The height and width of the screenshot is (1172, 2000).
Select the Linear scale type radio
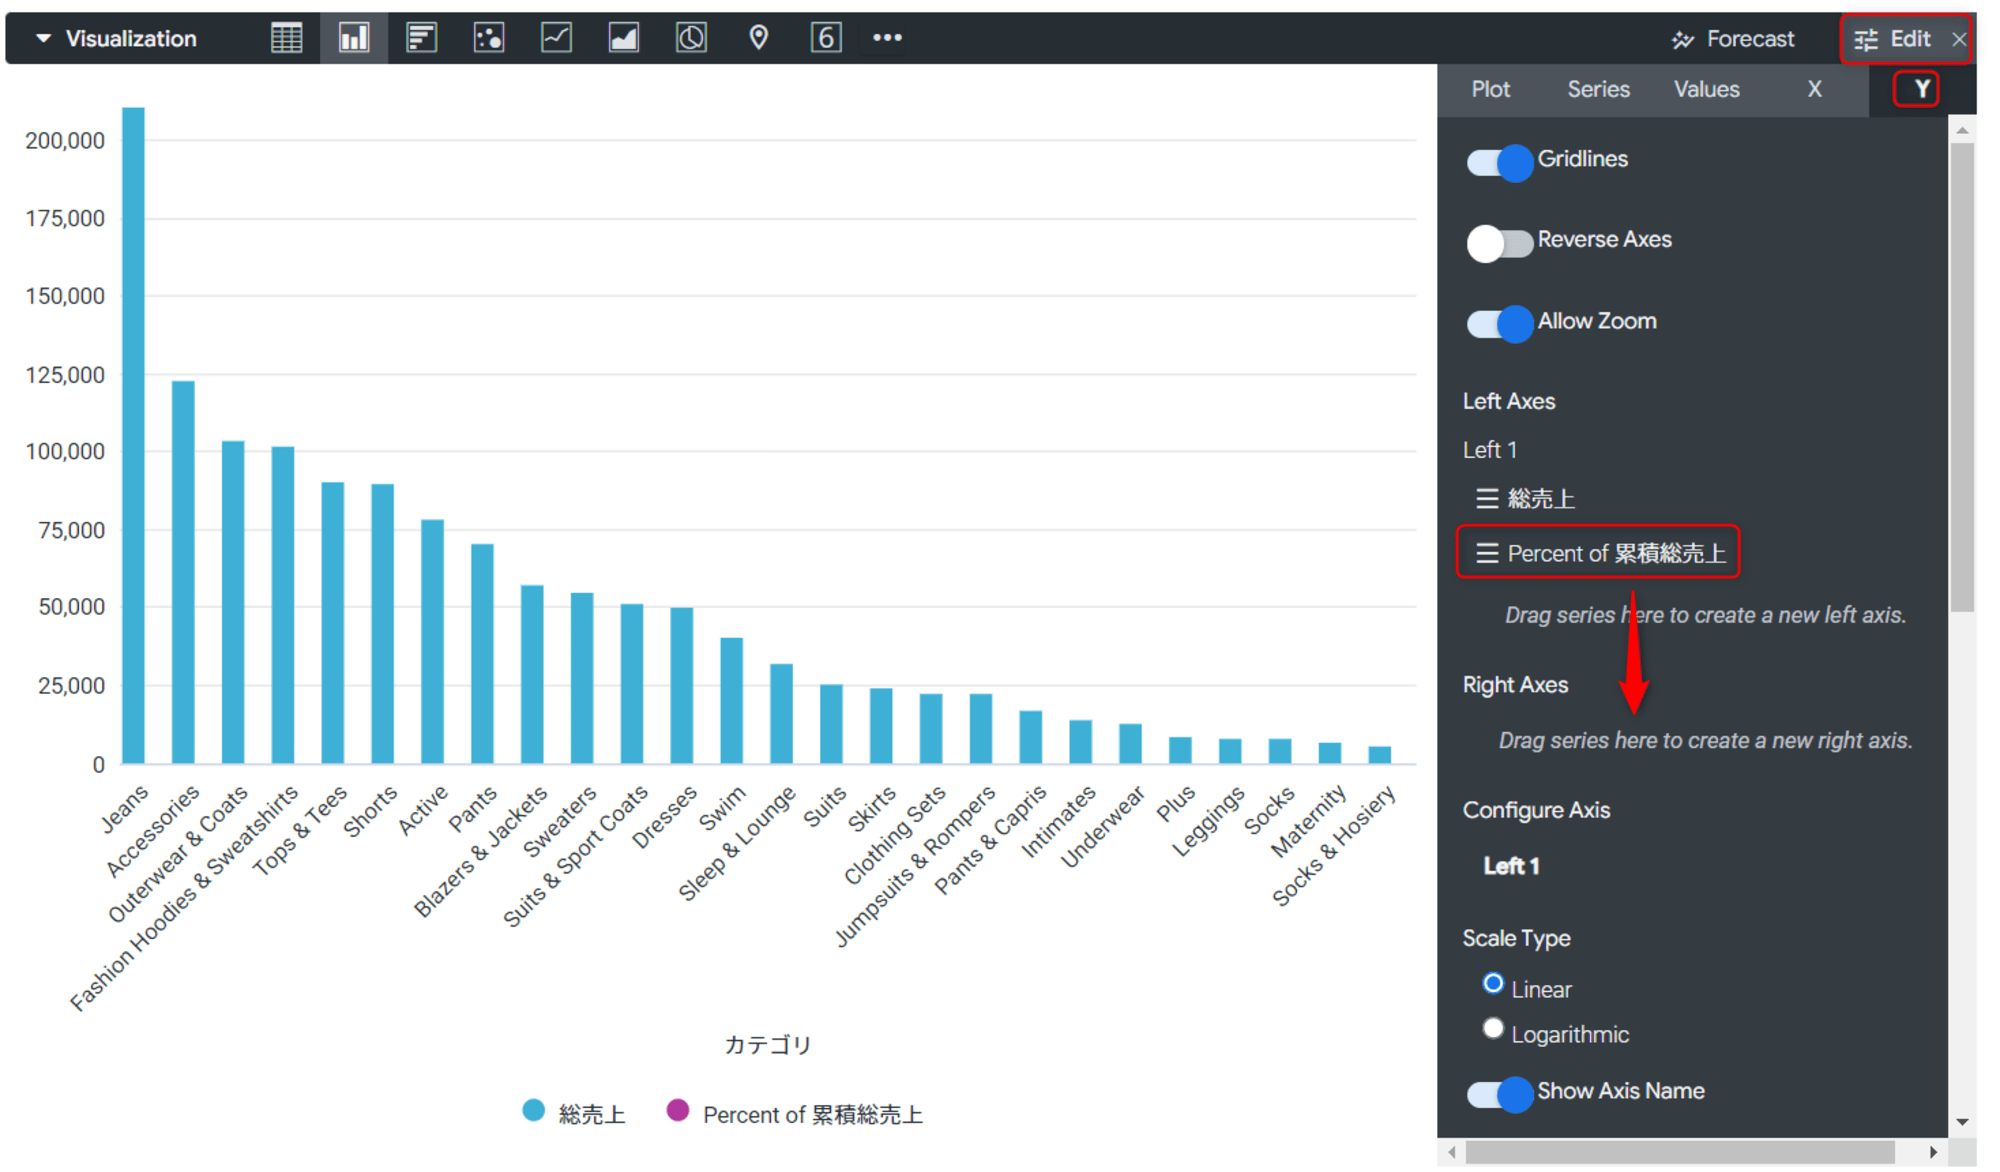[1493, 984]
